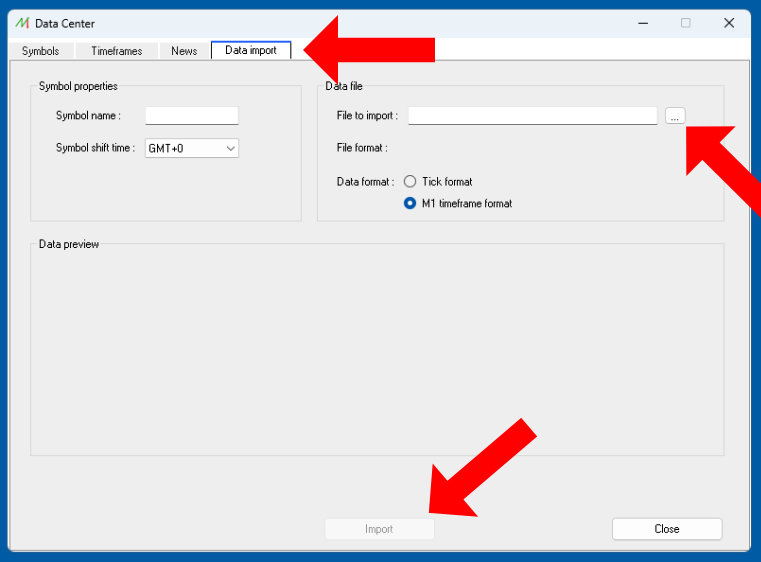Close the Data Center window with X
This screenshot has height=562, width=761.
(729, 23)
